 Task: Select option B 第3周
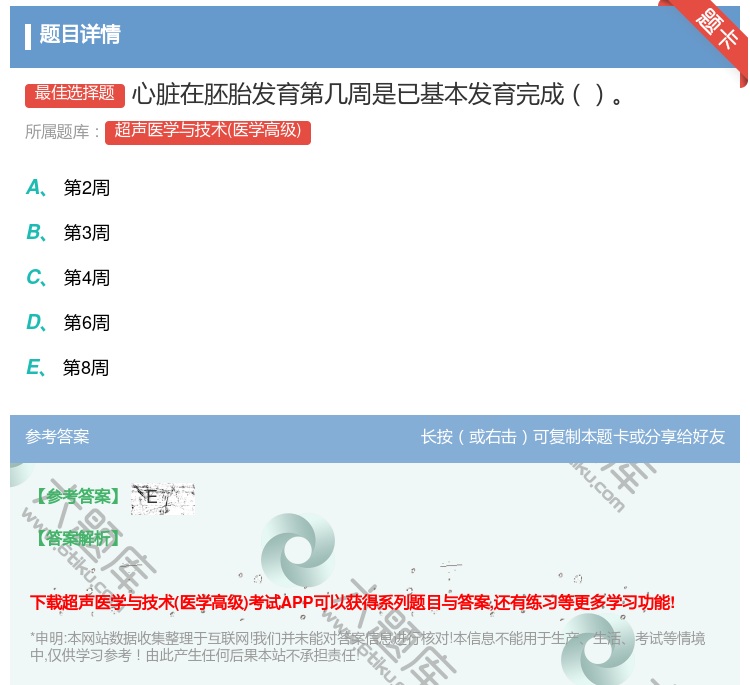[68, 232]
